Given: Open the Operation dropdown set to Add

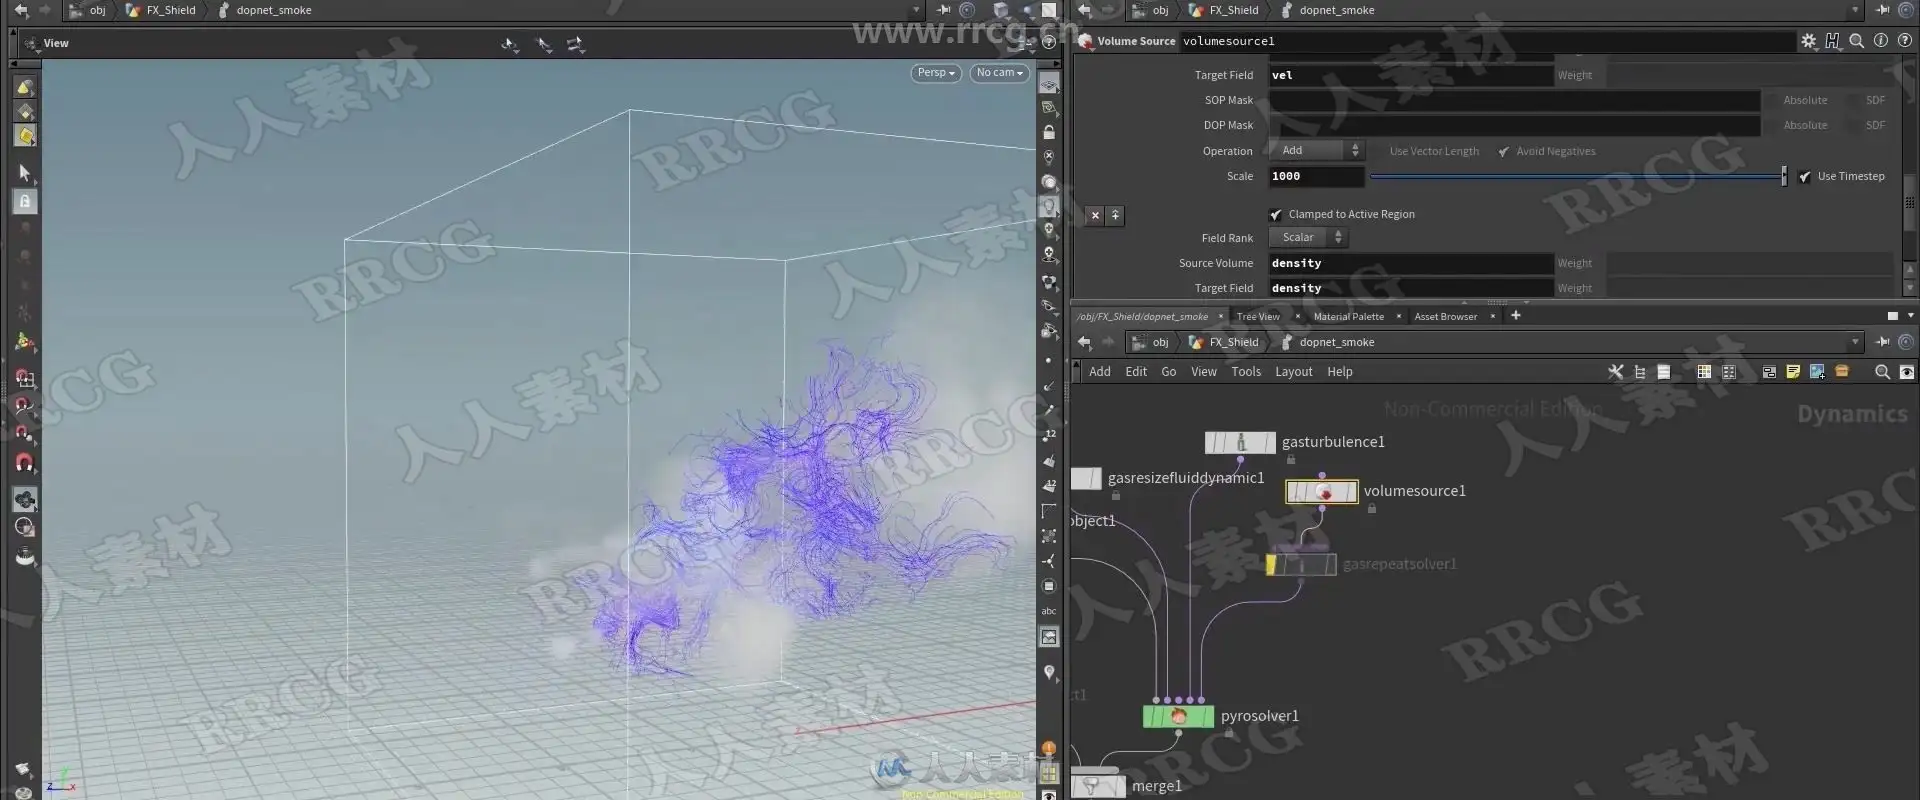Looking at the screenshot, I should click(1317, 150).
